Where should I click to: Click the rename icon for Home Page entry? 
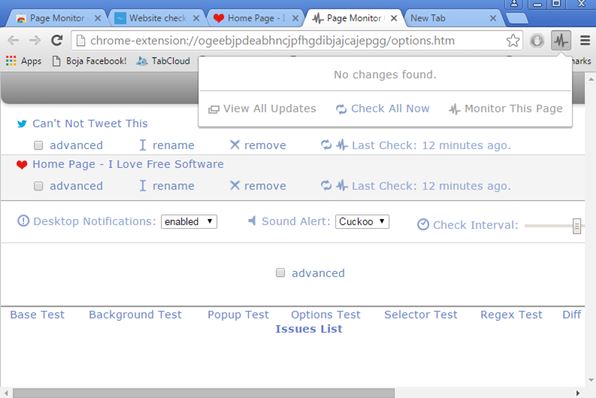(143, 186)
